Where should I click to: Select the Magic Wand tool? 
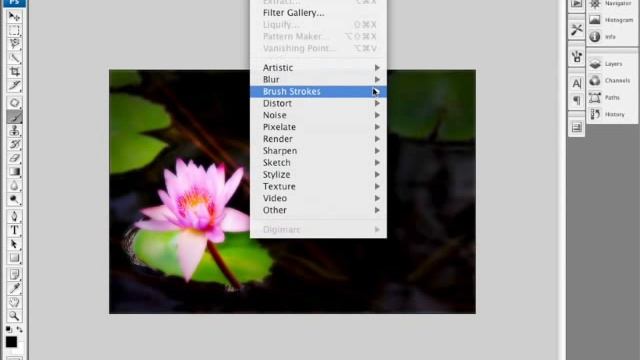pos(14,58)
